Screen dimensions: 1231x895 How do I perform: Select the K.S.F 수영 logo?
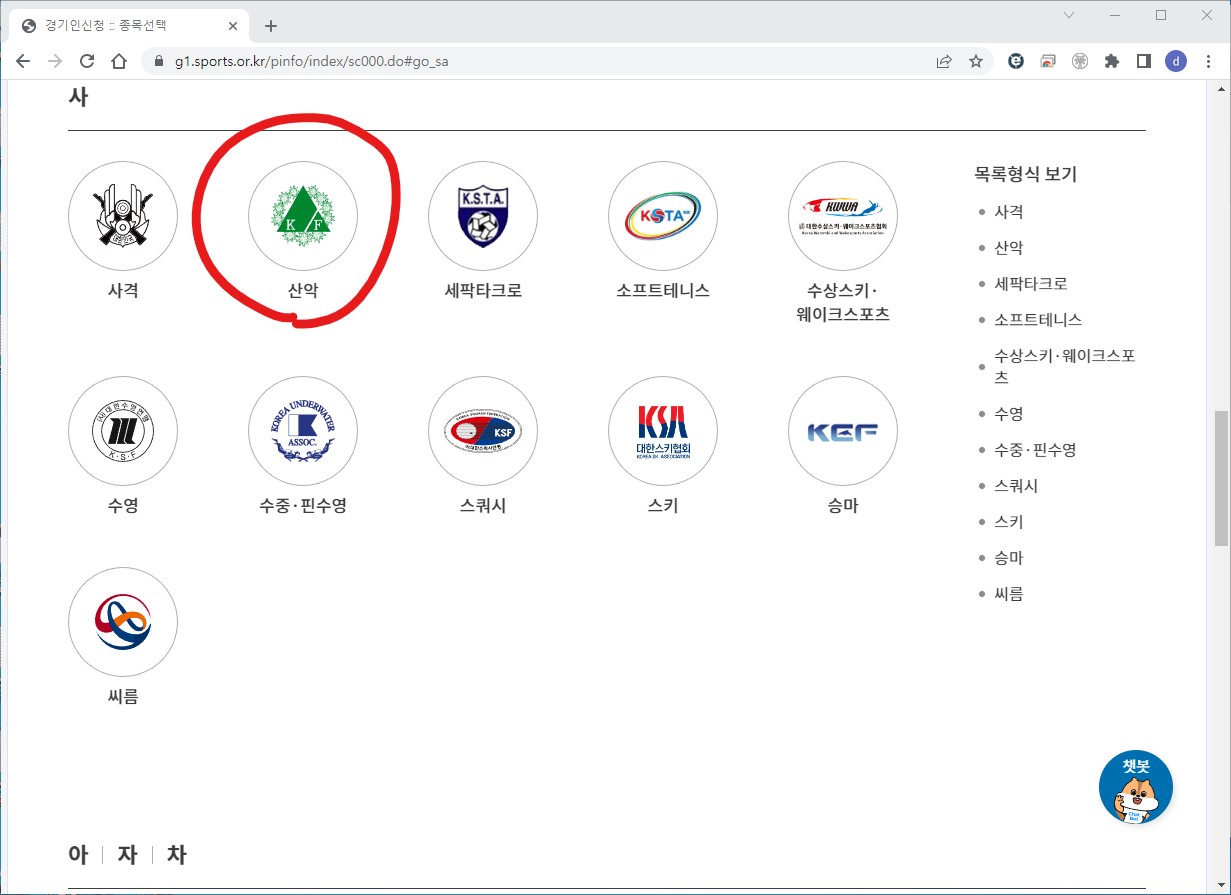click(x=123, y=432)
